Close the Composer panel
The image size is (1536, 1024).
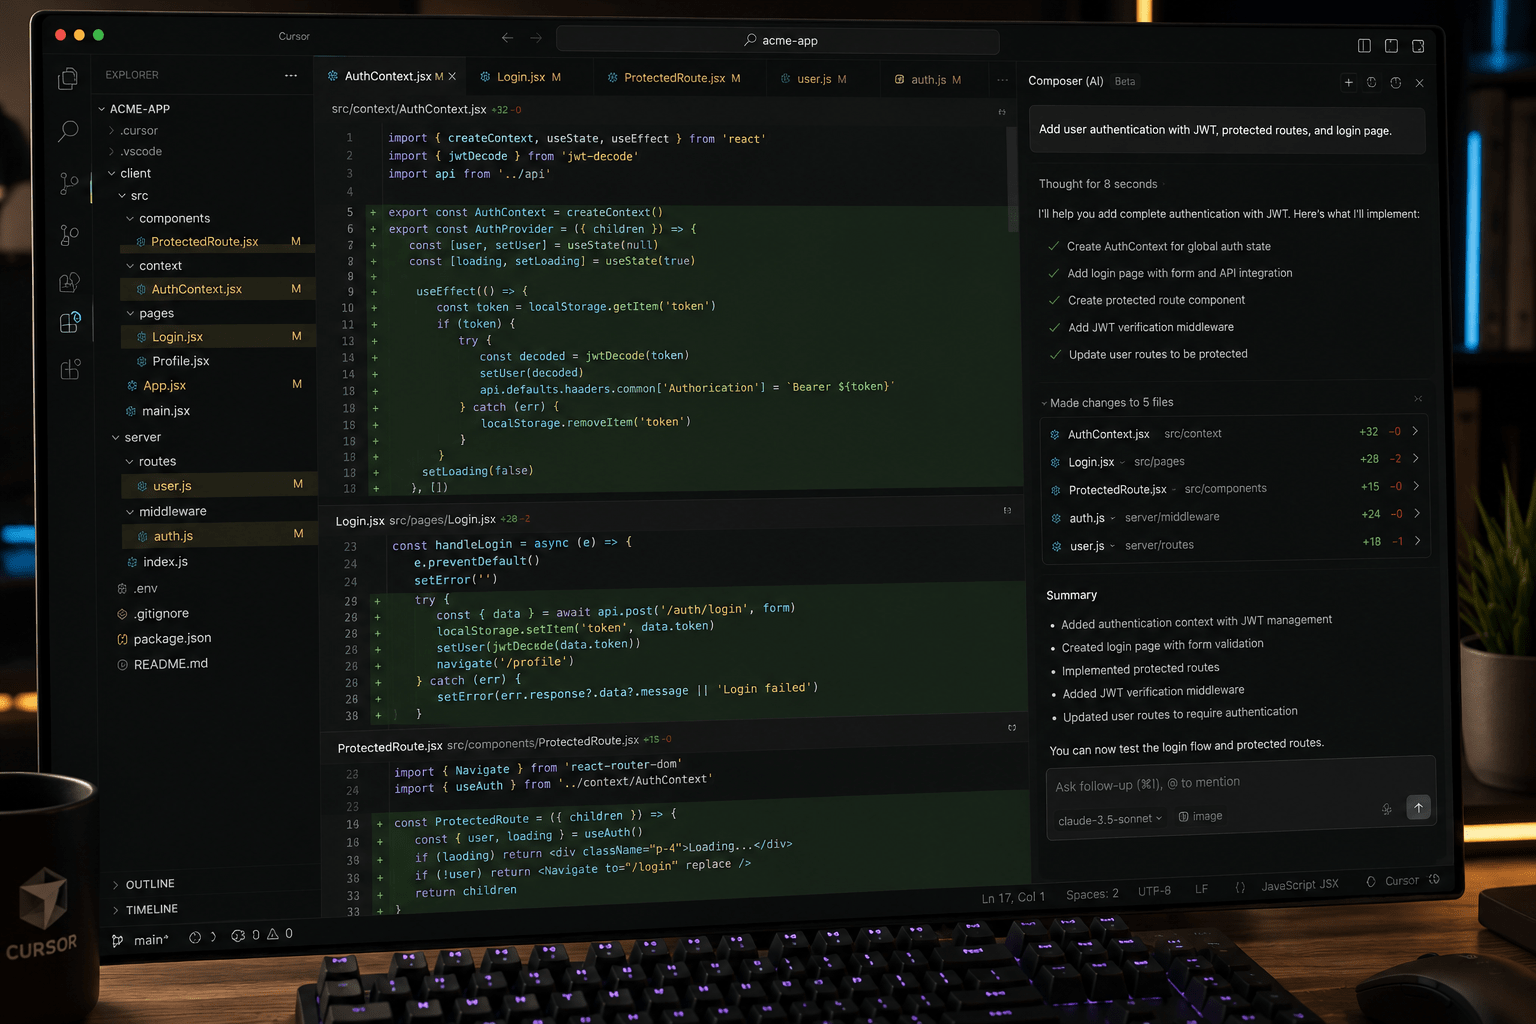click(1420, 83)
